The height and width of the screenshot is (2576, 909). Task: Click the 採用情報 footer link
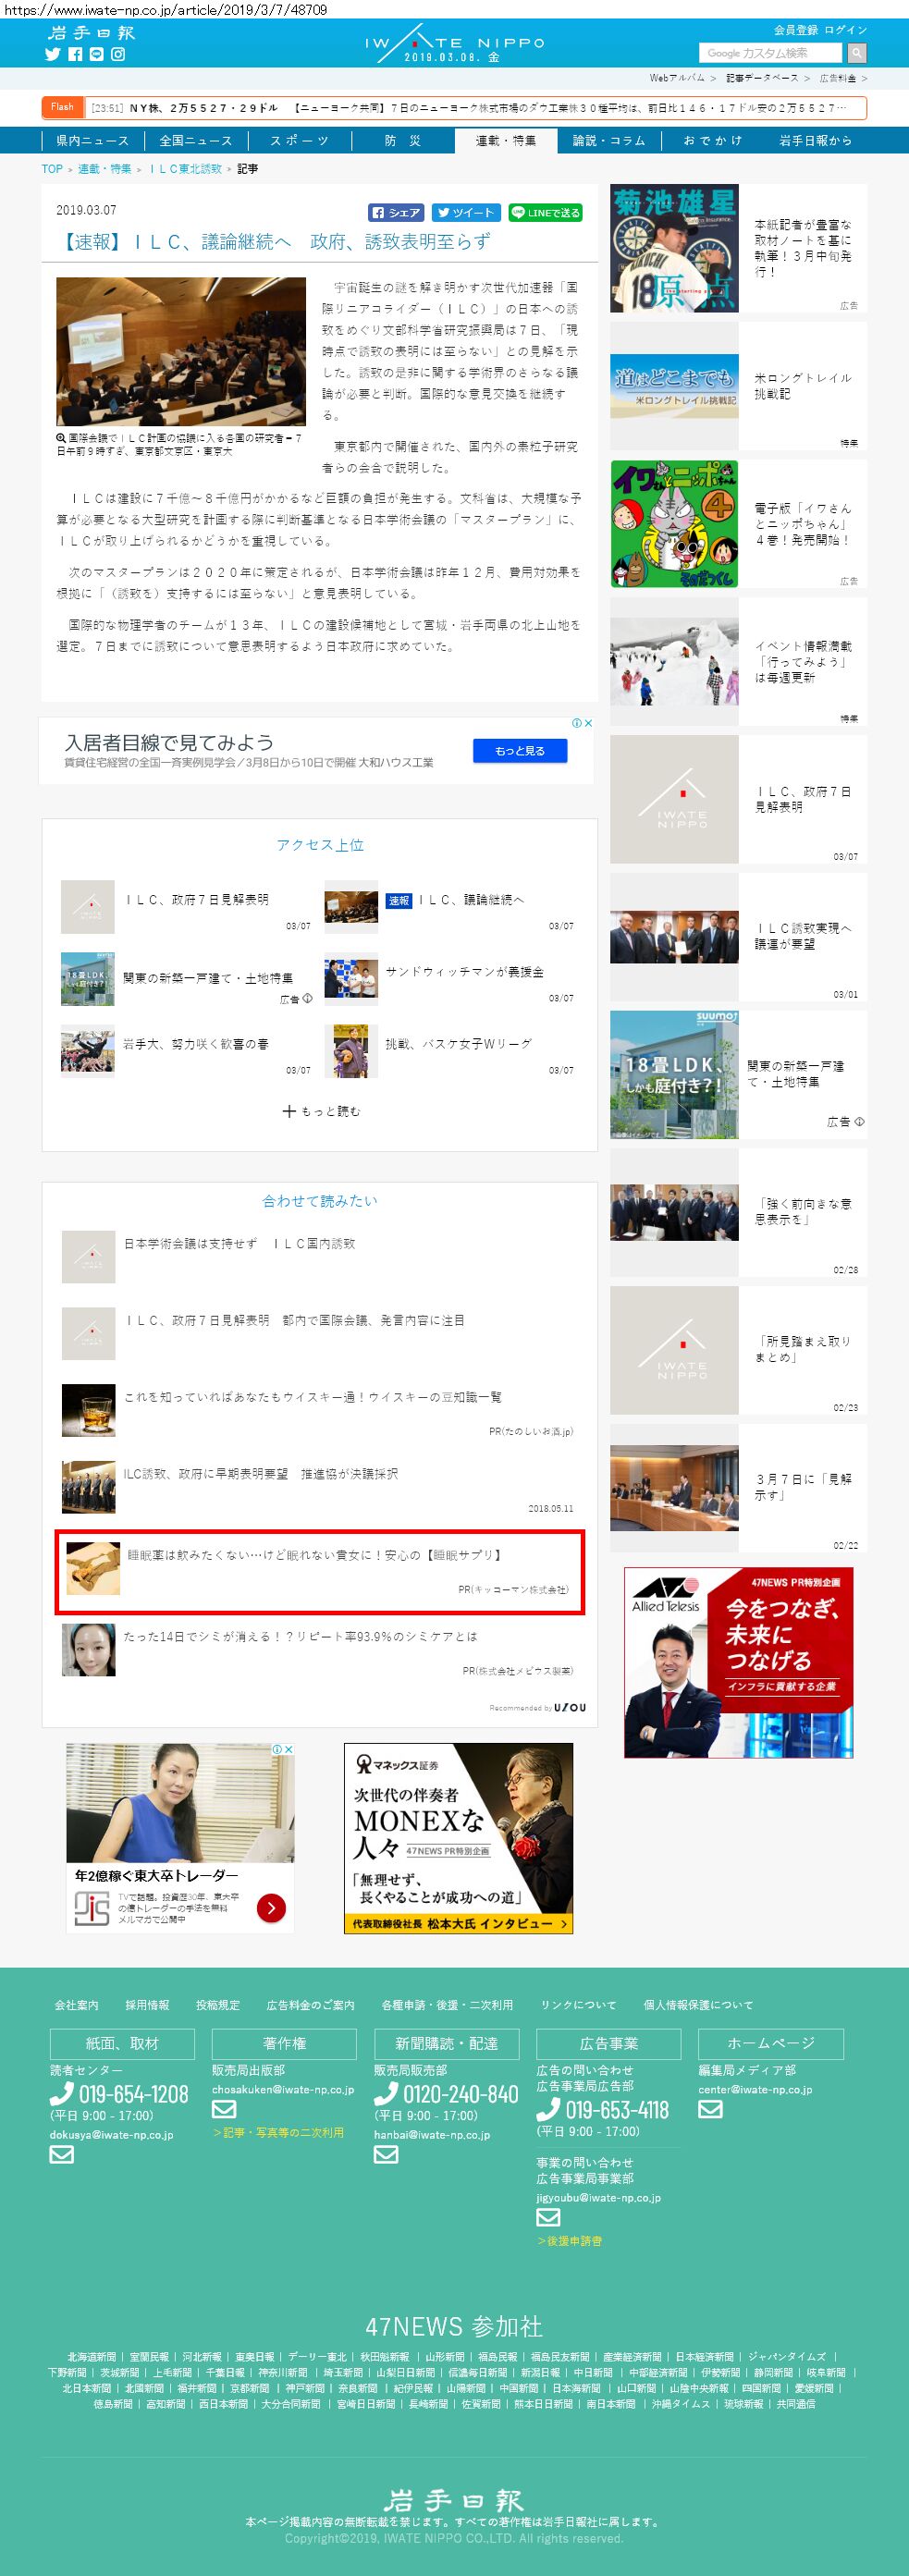tap(147, 2005)
